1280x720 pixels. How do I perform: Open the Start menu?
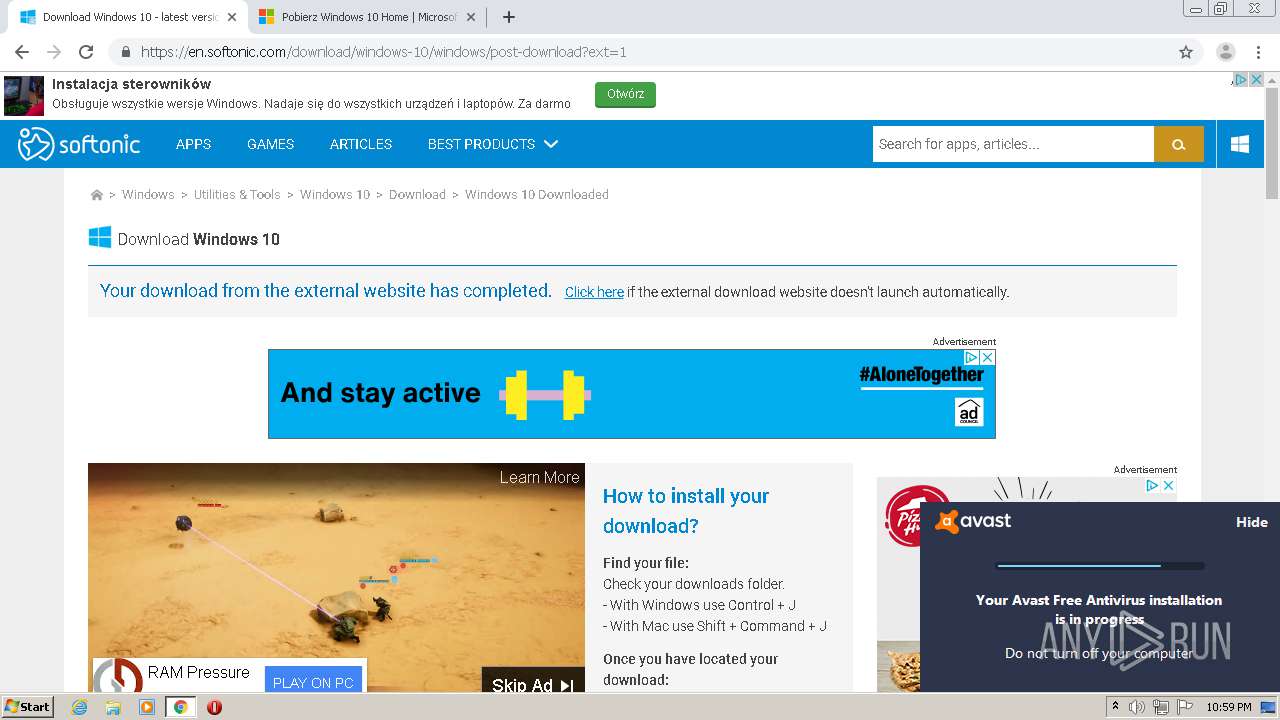28,707
